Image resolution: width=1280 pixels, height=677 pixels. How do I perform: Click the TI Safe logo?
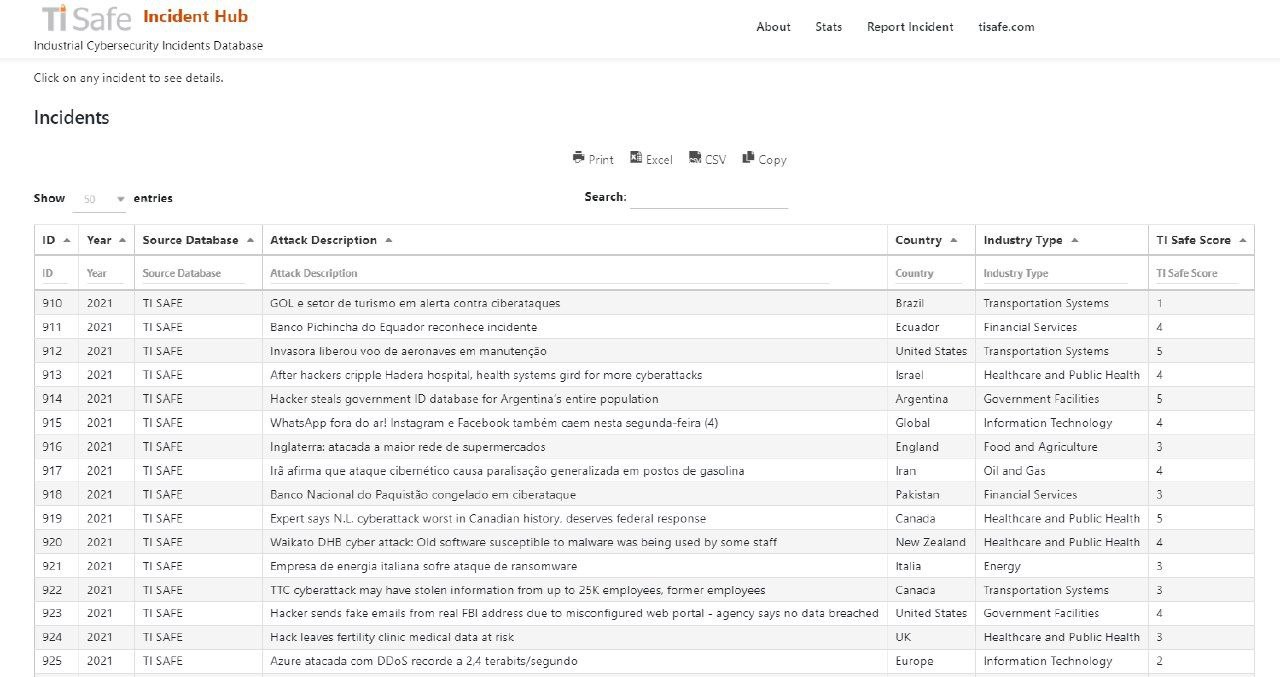click(x=87, y=17)
